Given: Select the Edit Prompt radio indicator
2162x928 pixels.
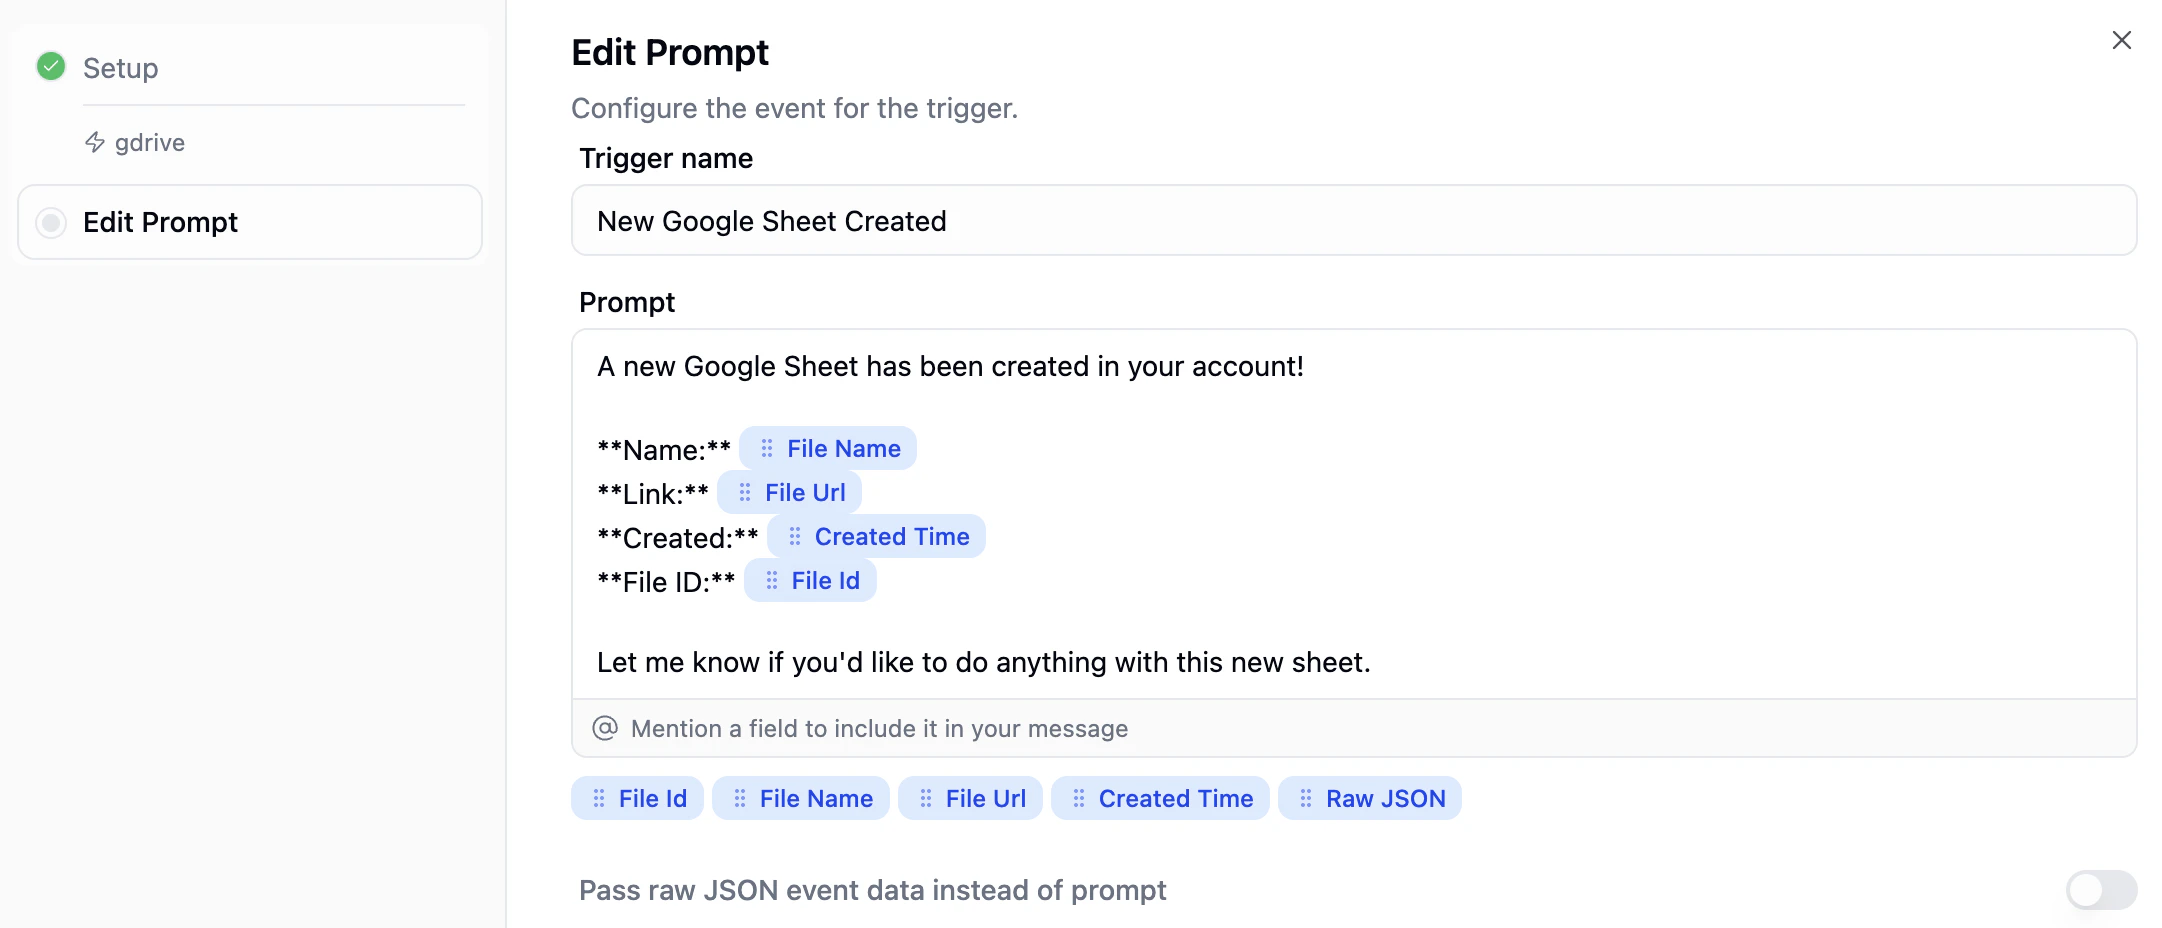Looking at the screenshot, I should 50,222.
